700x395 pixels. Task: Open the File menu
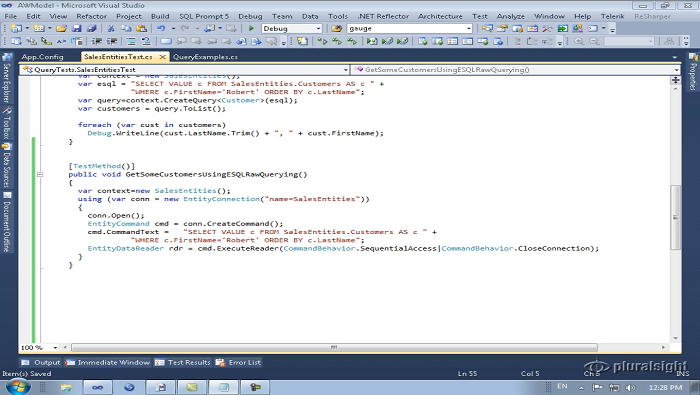click(11, 16)
